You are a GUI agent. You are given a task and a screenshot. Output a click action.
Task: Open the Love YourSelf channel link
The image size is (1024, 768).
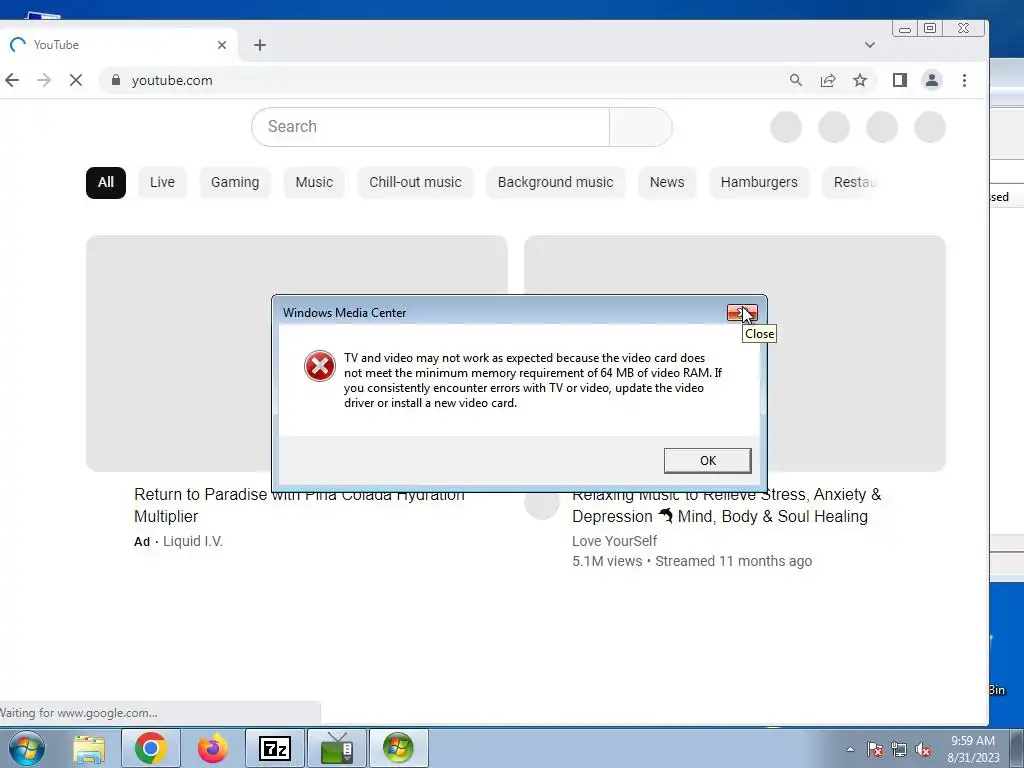tap(615, 541)
